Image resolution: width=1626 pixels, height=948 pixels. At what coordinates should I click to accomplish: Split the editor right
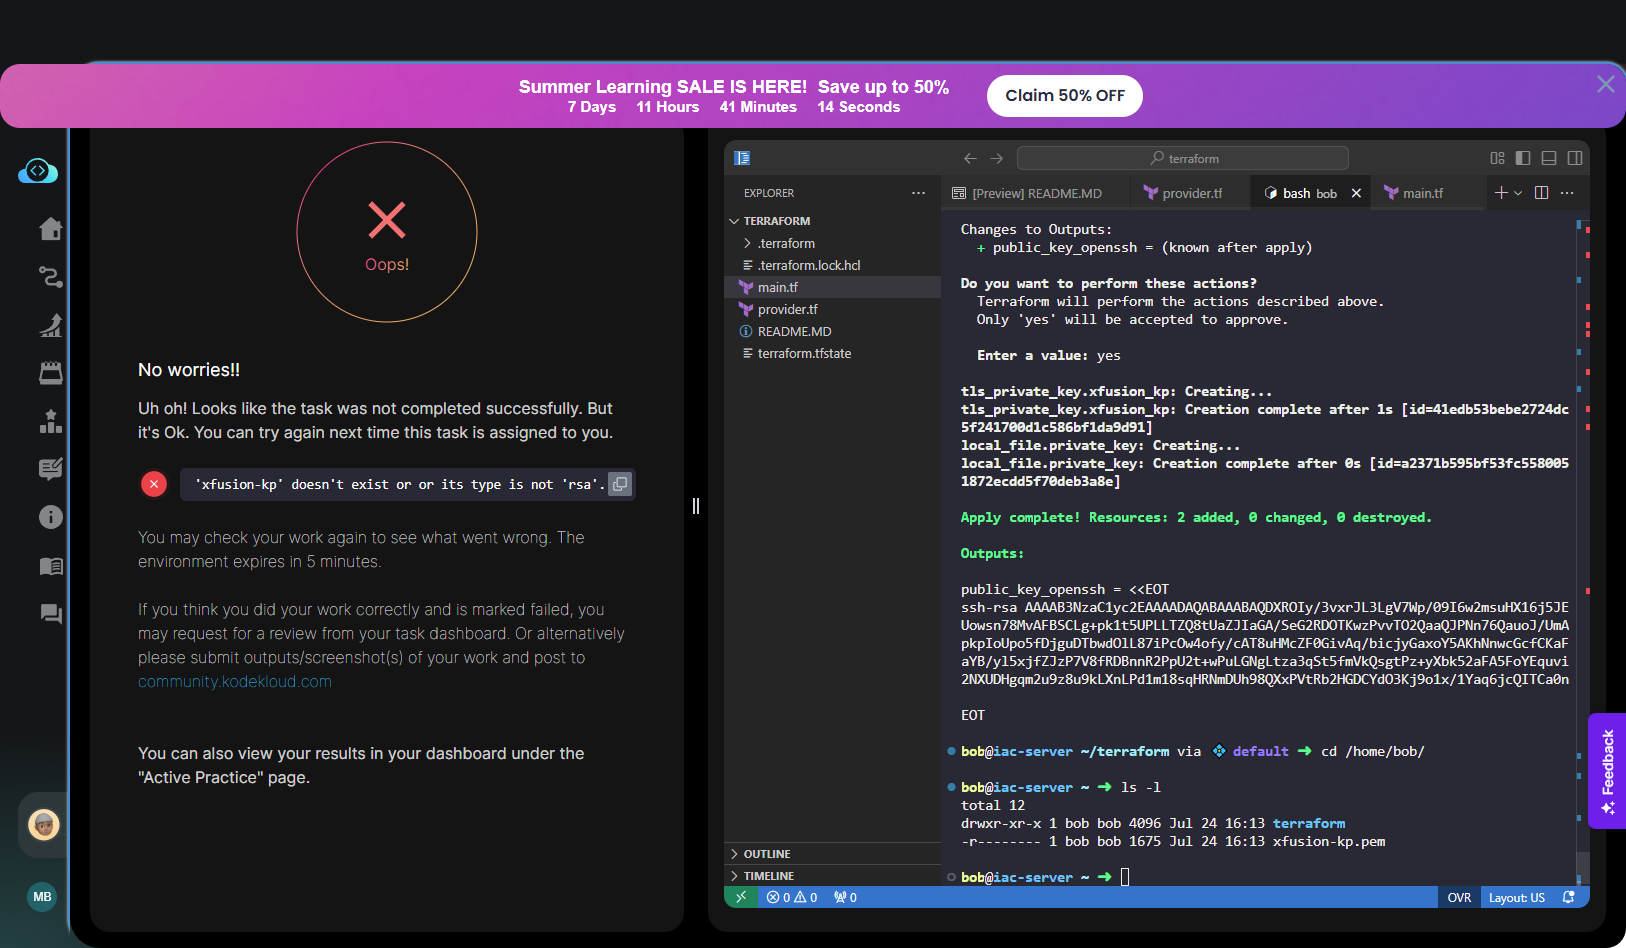coord(1541,193)
